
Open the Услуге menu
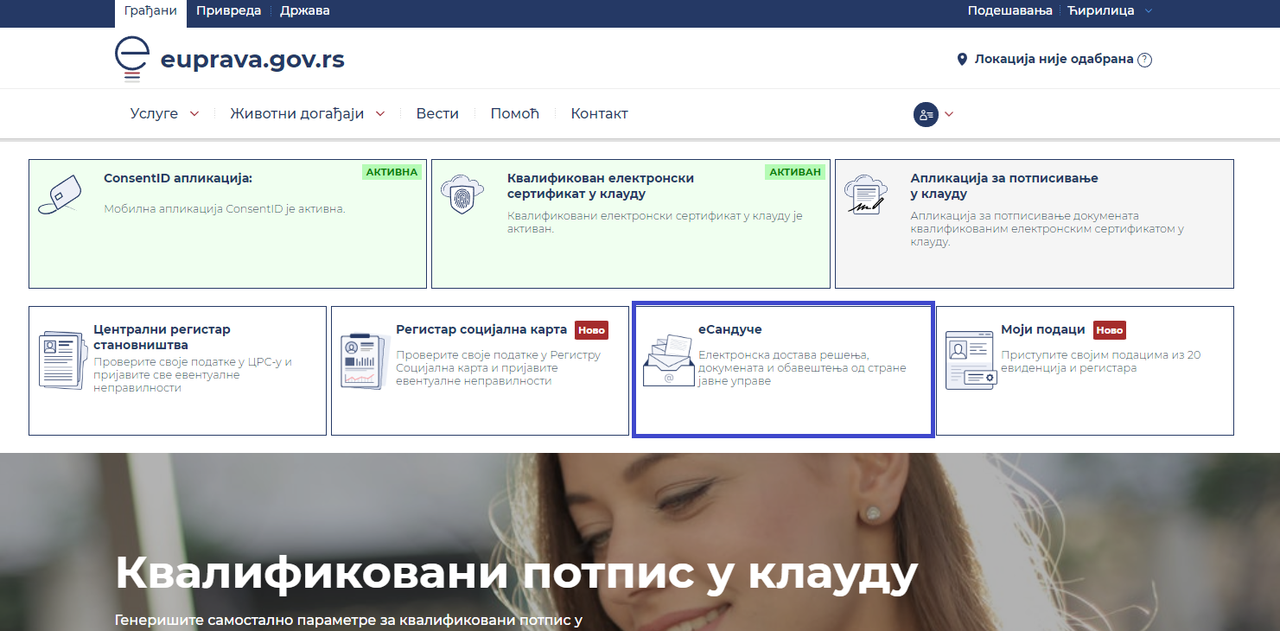(x=154, y=114)
